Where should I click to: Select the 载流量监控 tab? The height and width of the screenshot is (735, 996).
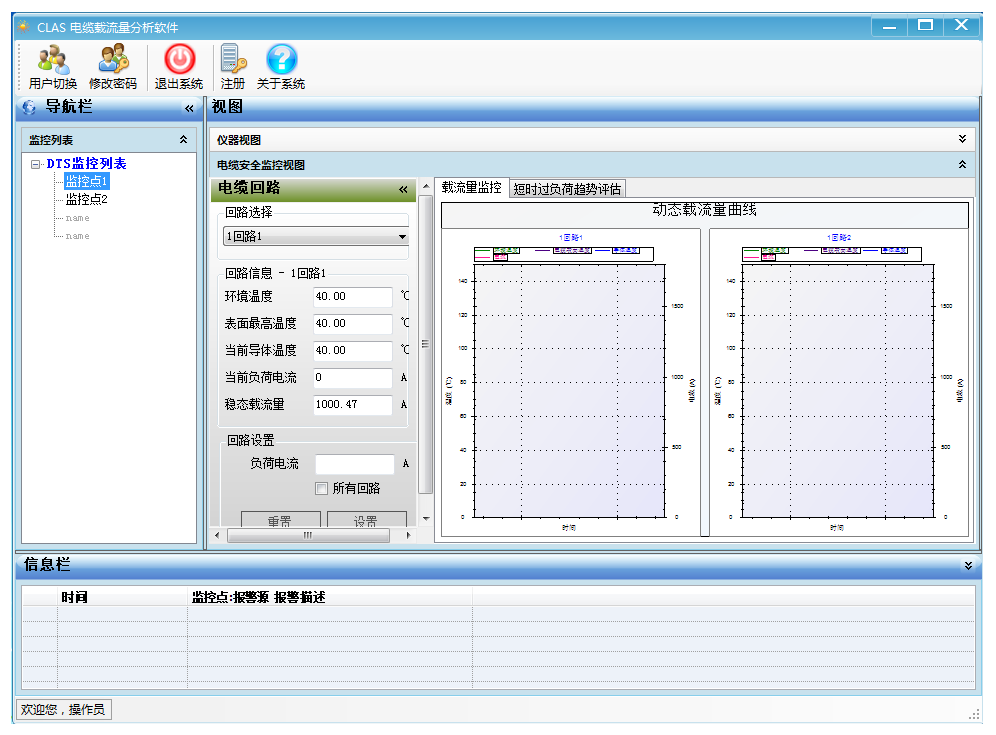[471, 188]
